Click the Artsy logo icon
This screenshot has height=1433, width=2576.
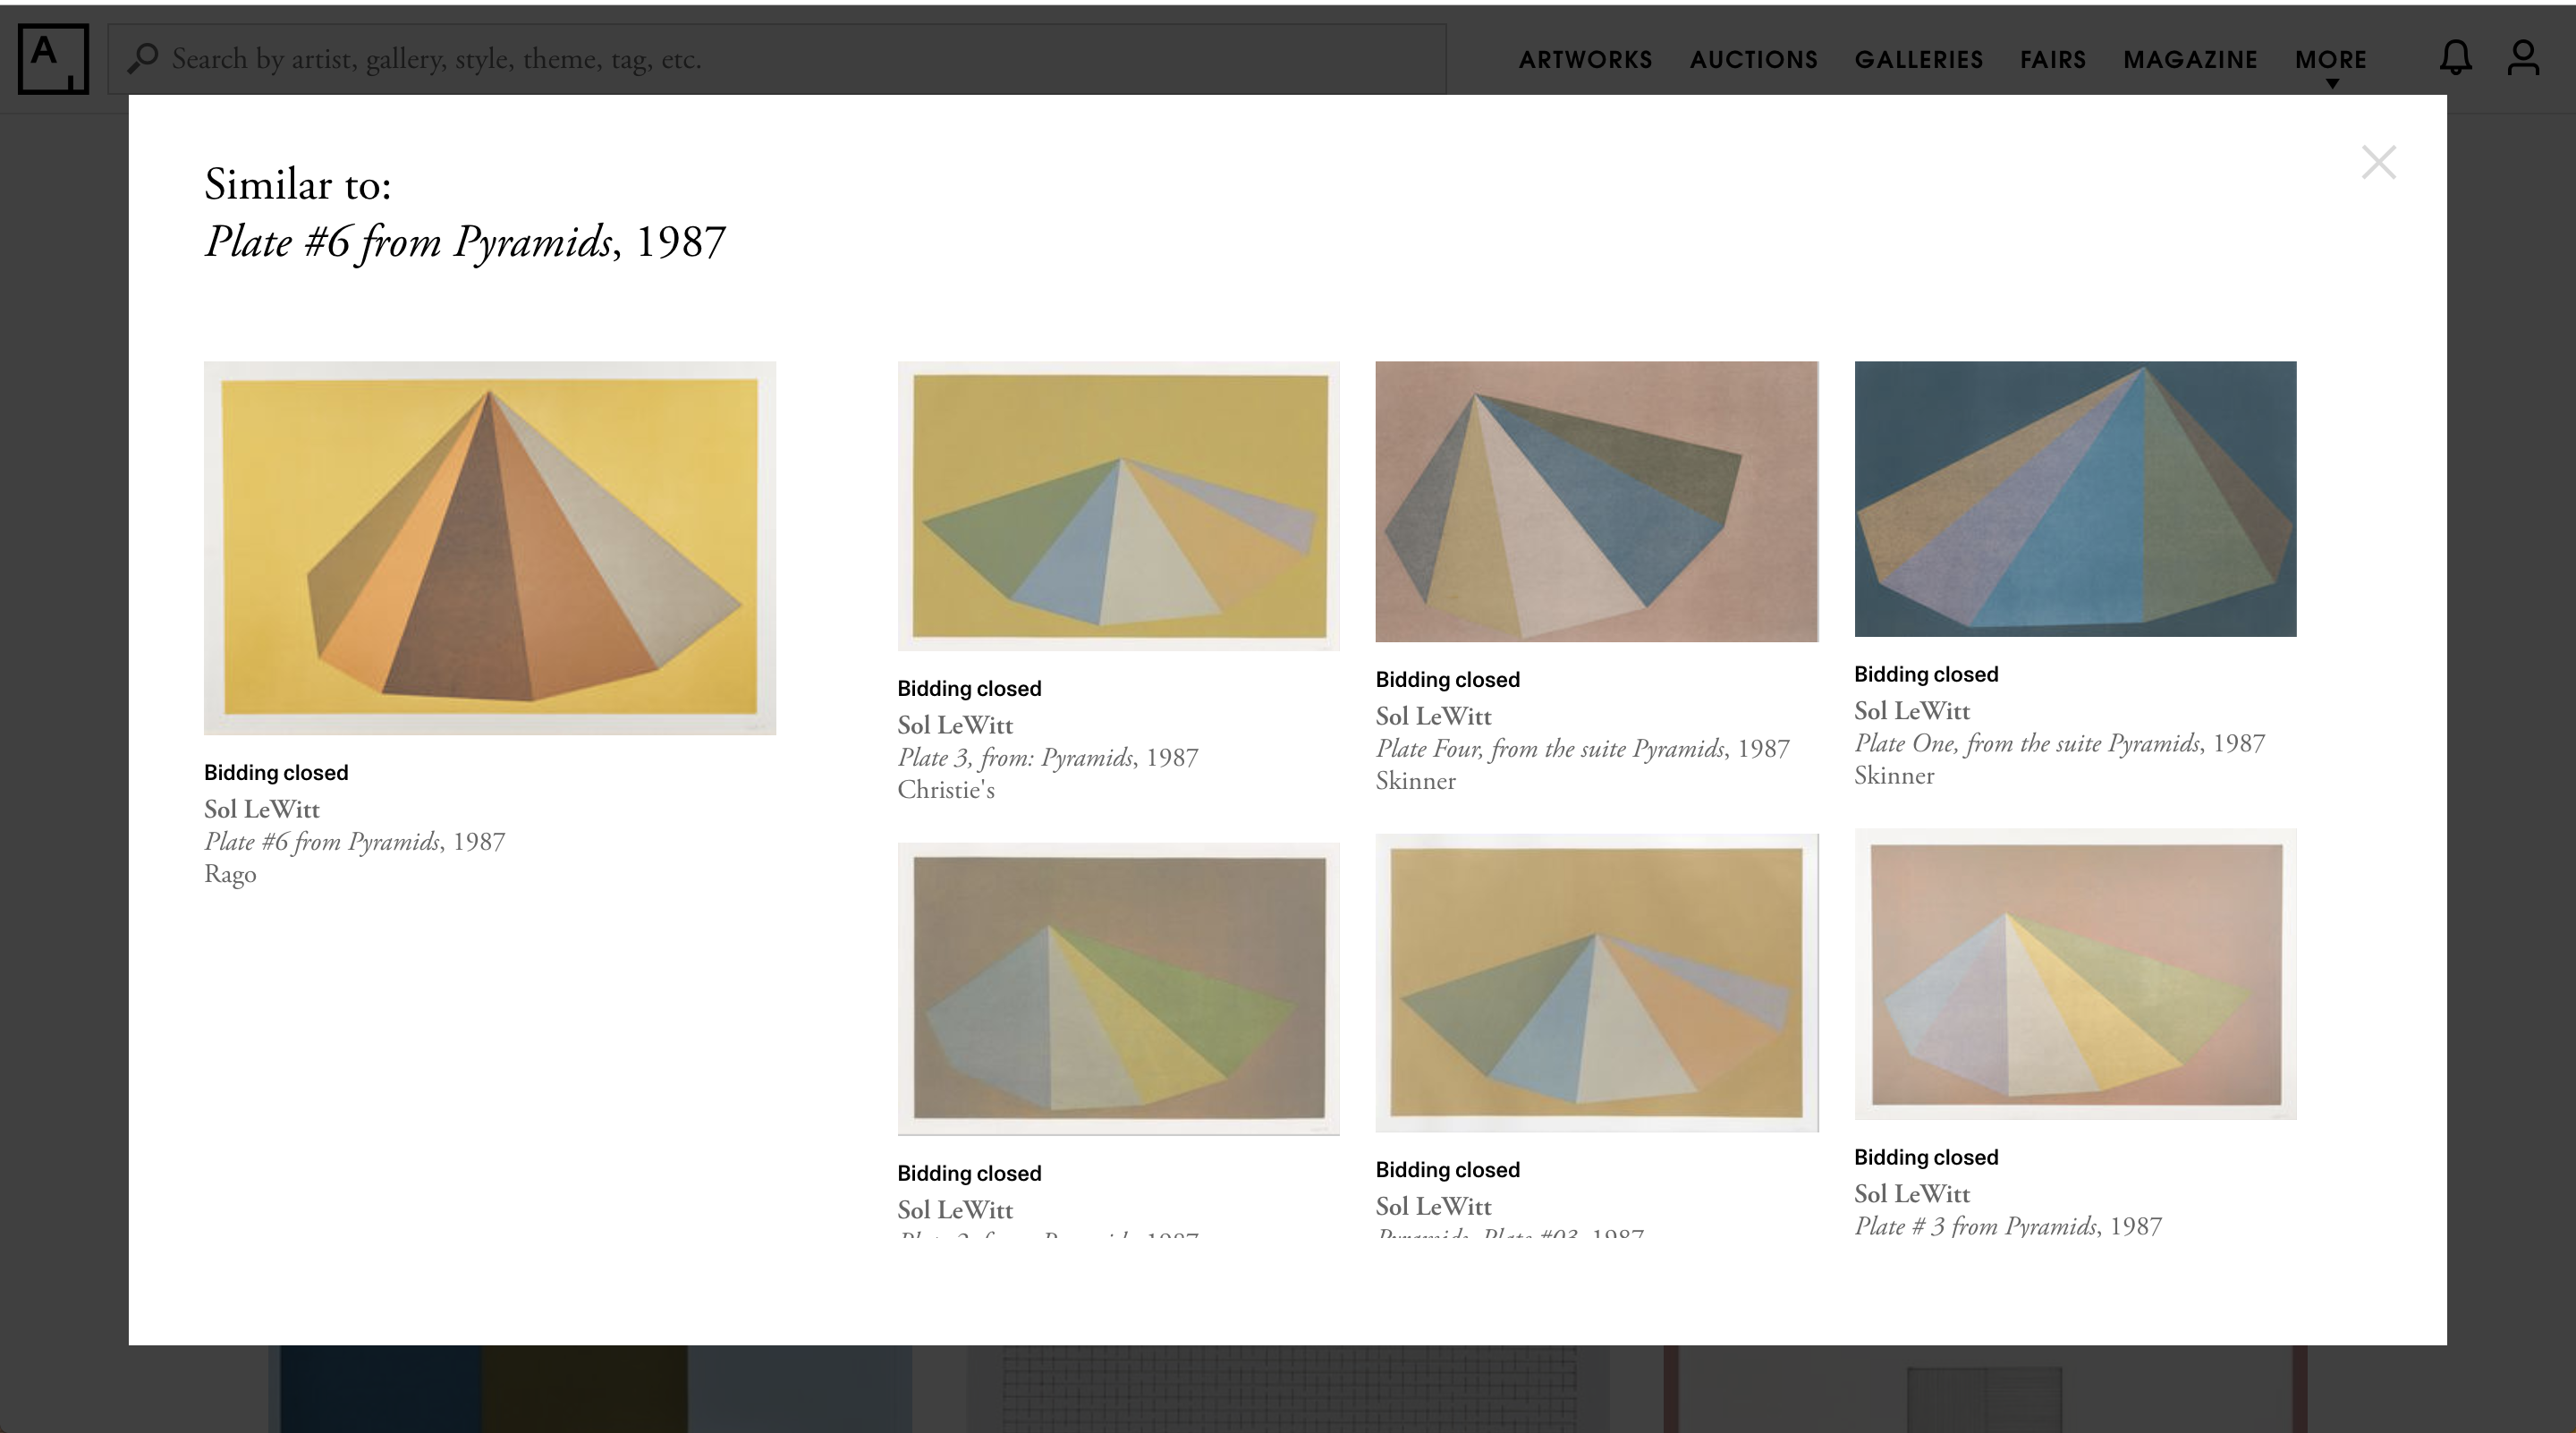53,59
